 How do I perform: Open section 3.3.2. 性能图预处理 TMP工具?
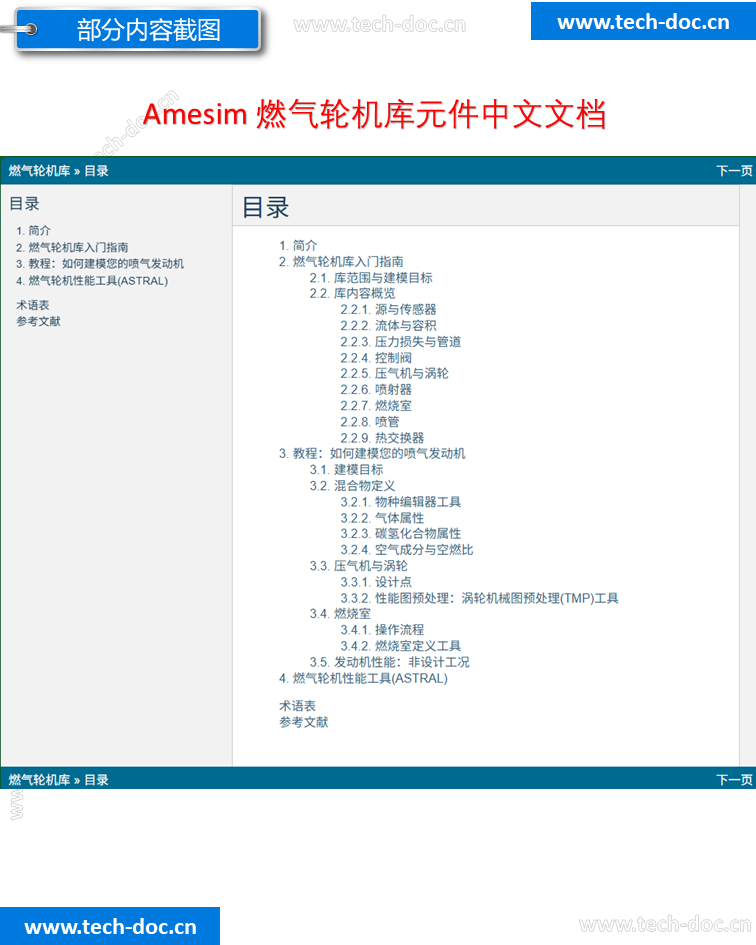pos(479,598)
